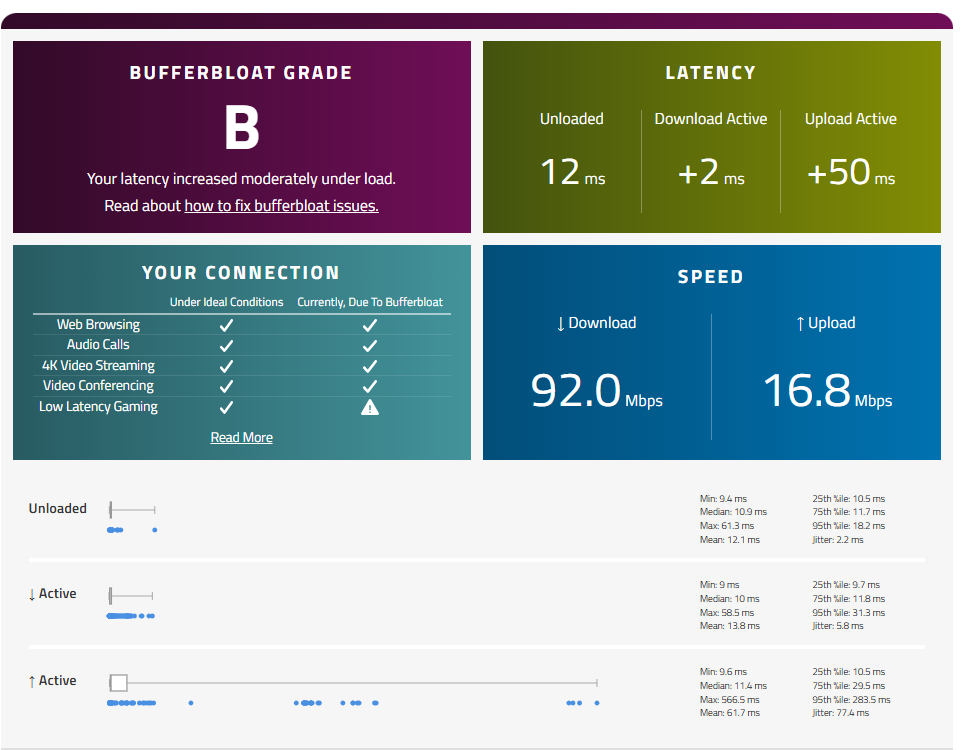Click the latency increased moderately message
This screenshot has width=973, height=750.
(241, 179)
